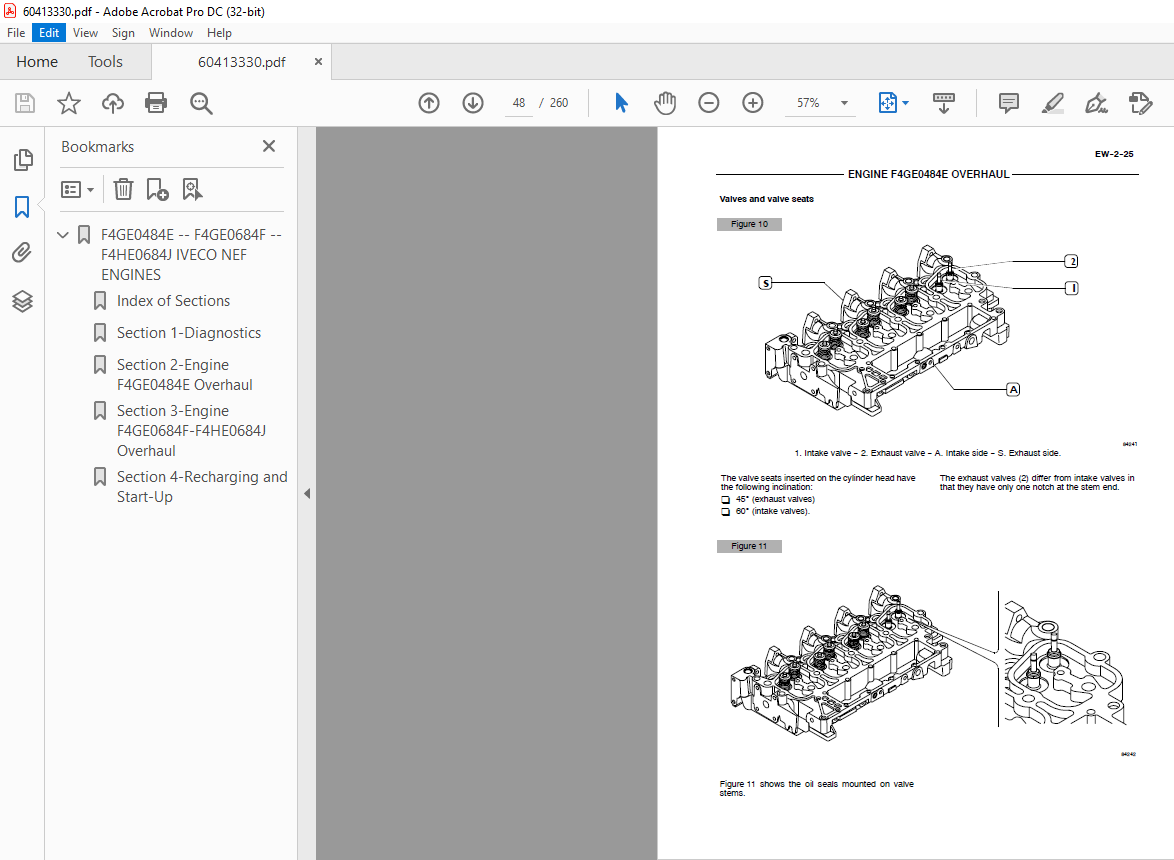Collapse the IVECO NEF ENGINES bookmark tree
Viewport: 1174px width, 860px height.
click(63, 235)
